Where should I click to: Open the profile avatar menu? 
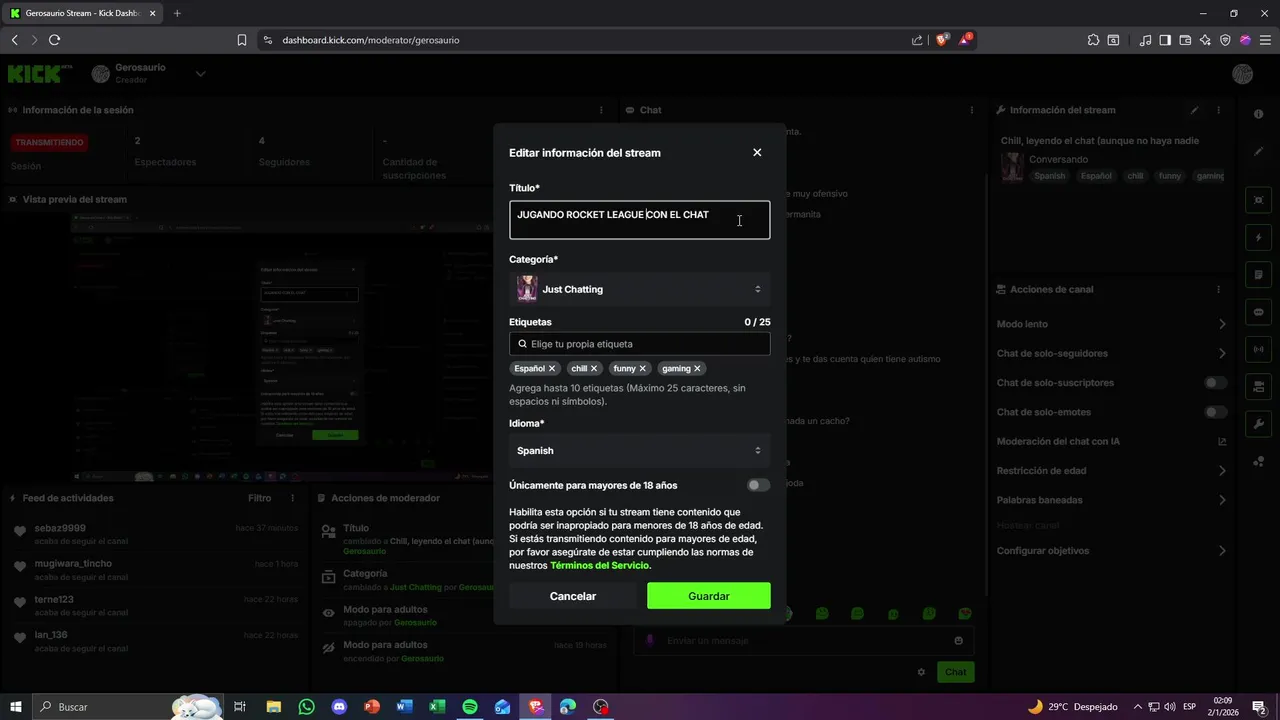(x=1242, y=74)
